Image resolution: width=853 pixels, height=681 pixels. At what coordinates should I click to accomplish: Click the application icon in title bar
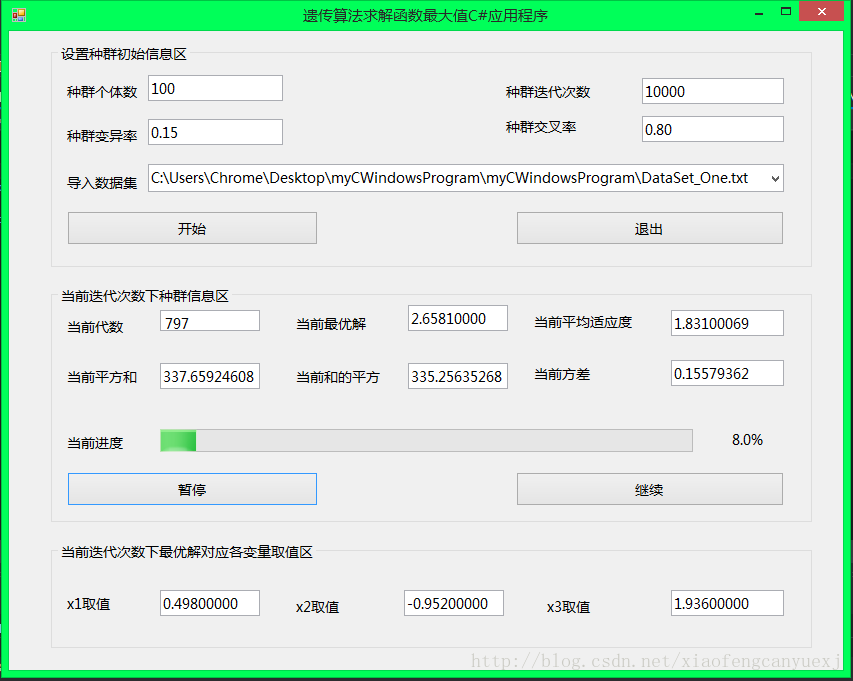tap(18, 15)
